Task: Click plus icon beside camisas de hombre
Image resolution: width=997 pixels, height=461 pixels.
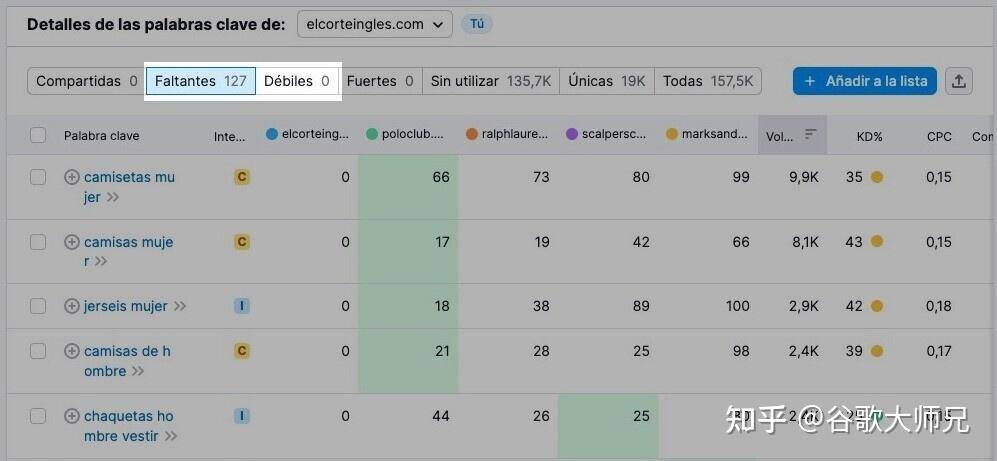Action: (x=71, y=351)
